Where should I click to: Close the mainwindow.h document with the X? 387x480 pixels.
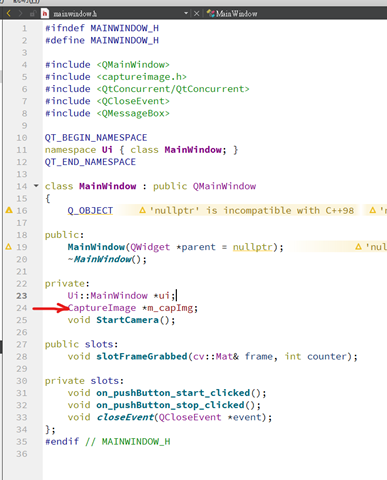[196, 13]
